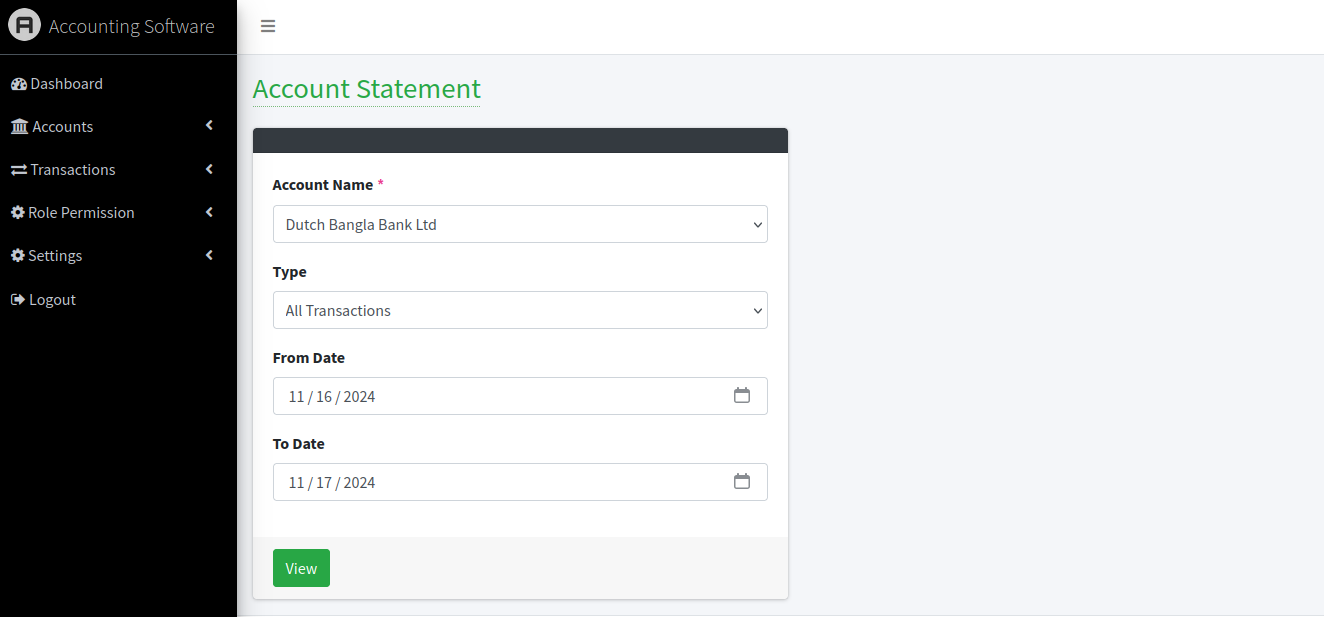Click the Transactions exchange arrows icon
The width and height of the screenshot is (1324, 617).
pyautogui.click(x=19, y=170)
